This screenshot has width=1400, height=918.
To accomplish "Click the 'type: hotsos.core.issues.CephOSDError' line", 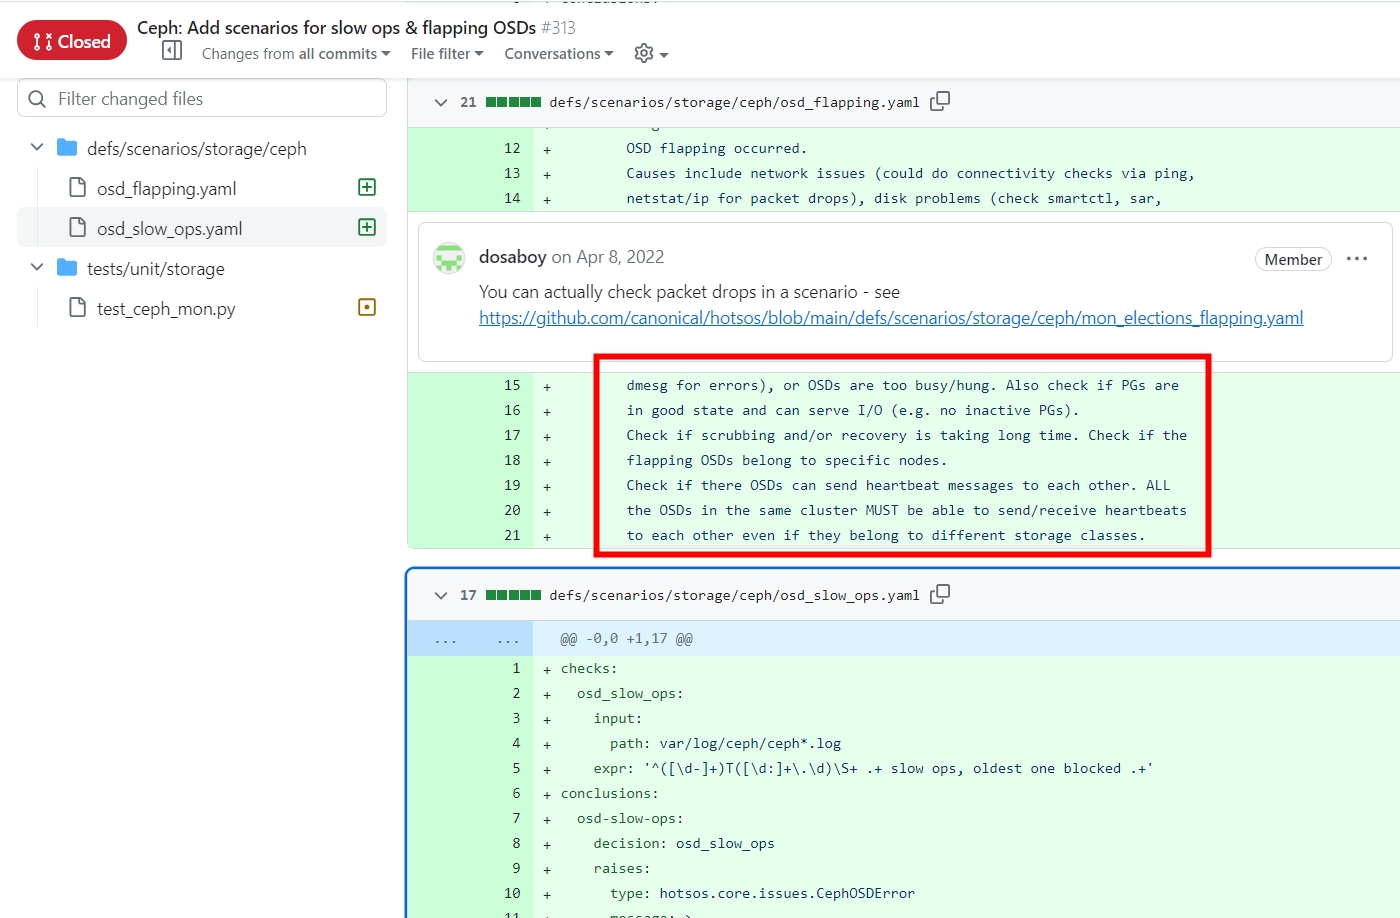I will 762,893.
